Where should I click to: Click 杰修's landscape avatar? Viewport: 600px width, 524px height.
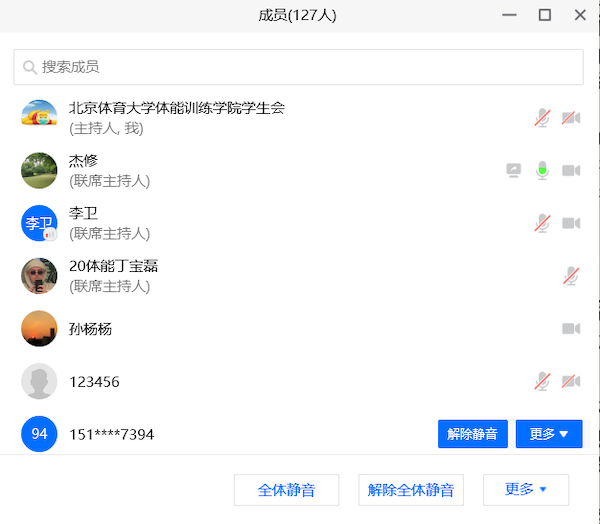pyautogui.click(x=39, y=170)
